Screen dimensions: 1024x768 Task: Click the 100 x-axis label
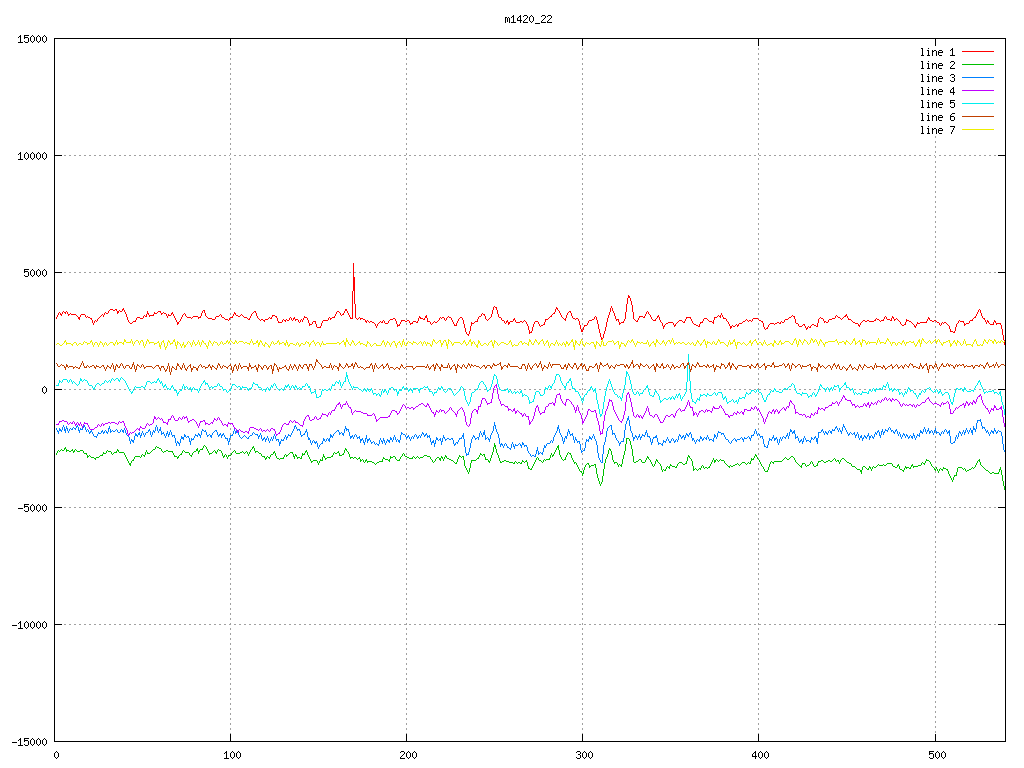tap(232, 756)
